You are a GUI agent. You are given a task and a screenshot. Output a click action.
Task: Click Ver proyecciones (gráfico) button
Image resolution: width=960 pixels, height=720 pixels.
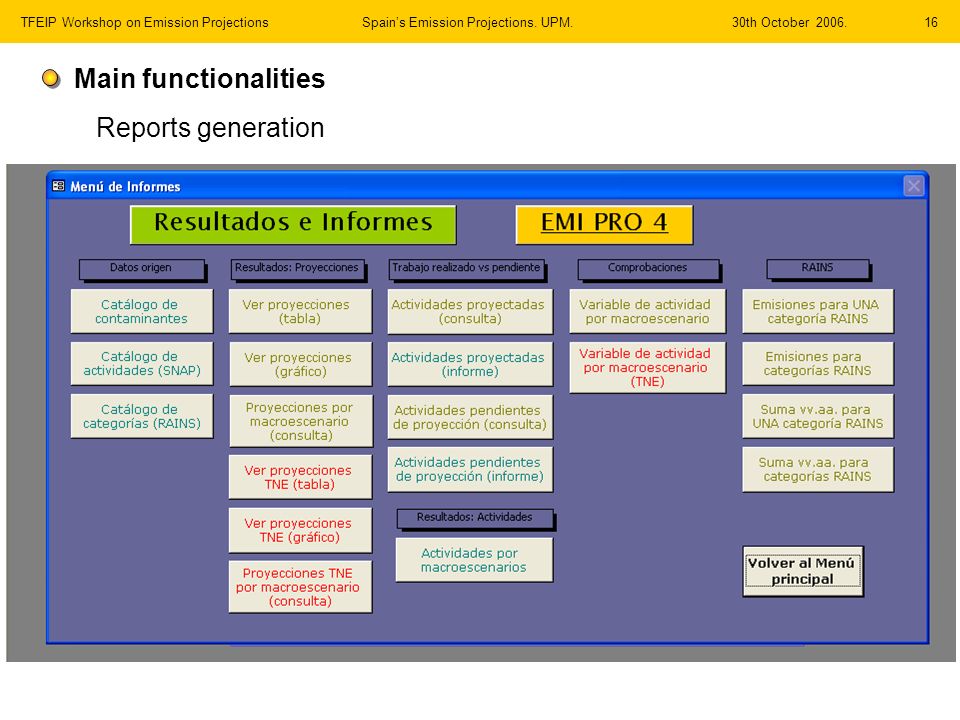[x=300, y=364]
